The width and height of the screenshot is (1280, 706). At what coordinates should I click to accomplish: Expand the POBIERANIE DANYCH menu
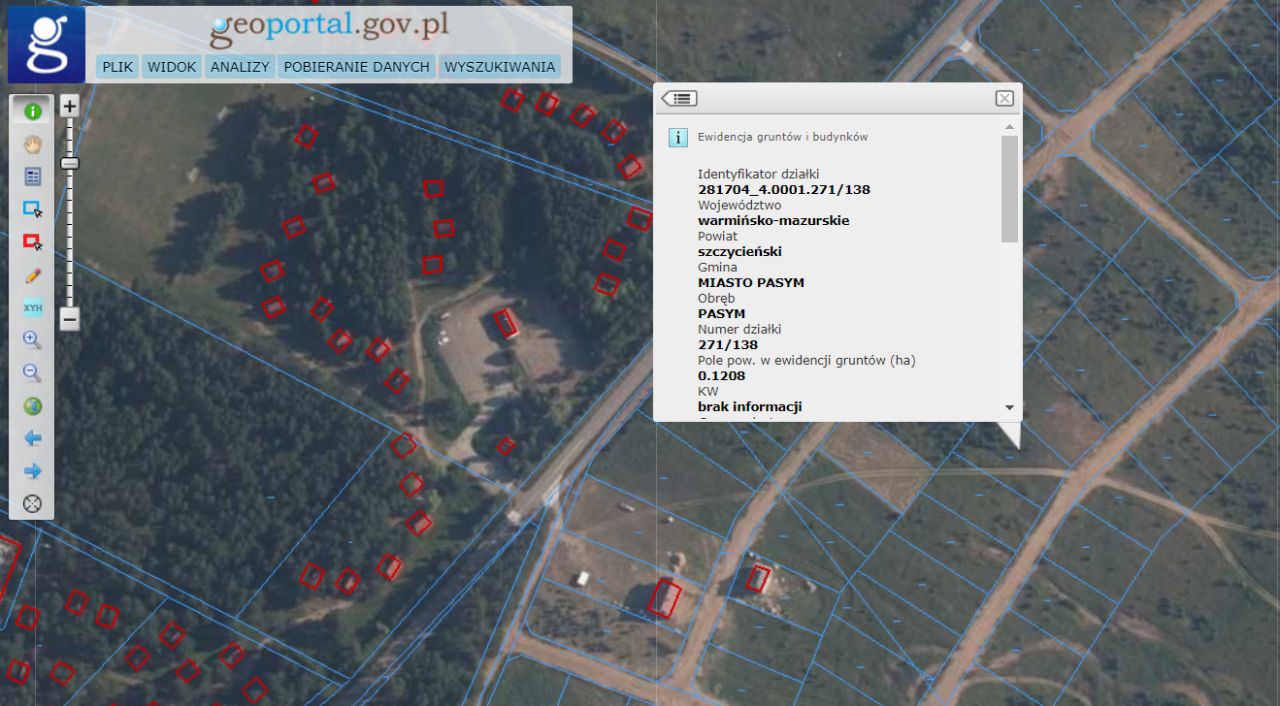tap(357, 67)
